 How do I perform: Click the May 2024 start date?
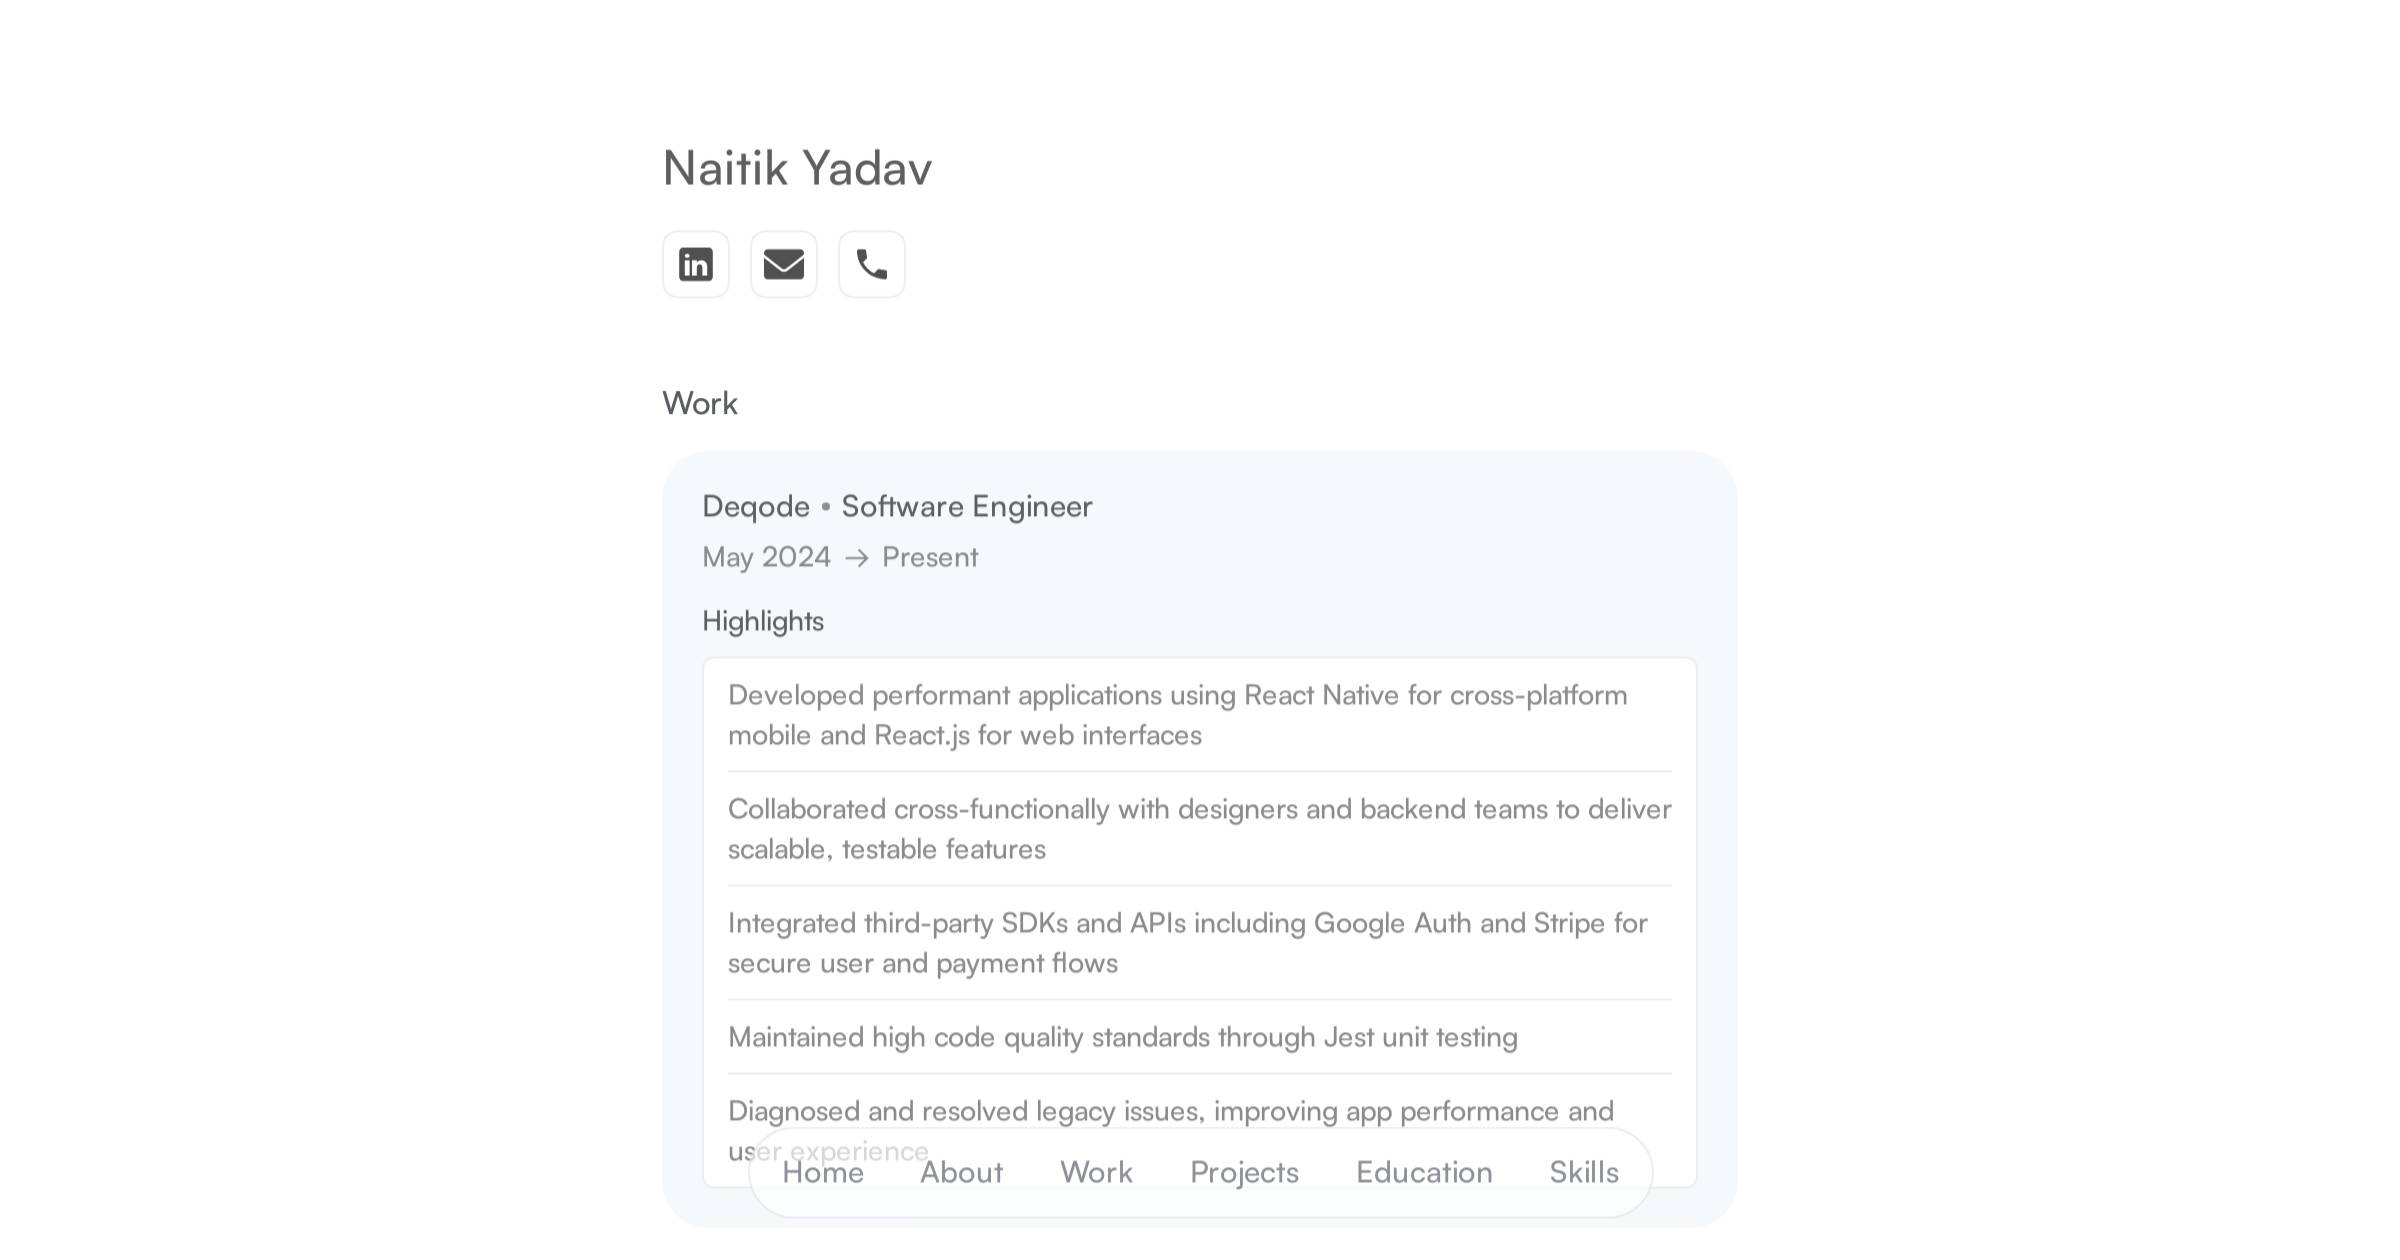[x=766, y=557]
